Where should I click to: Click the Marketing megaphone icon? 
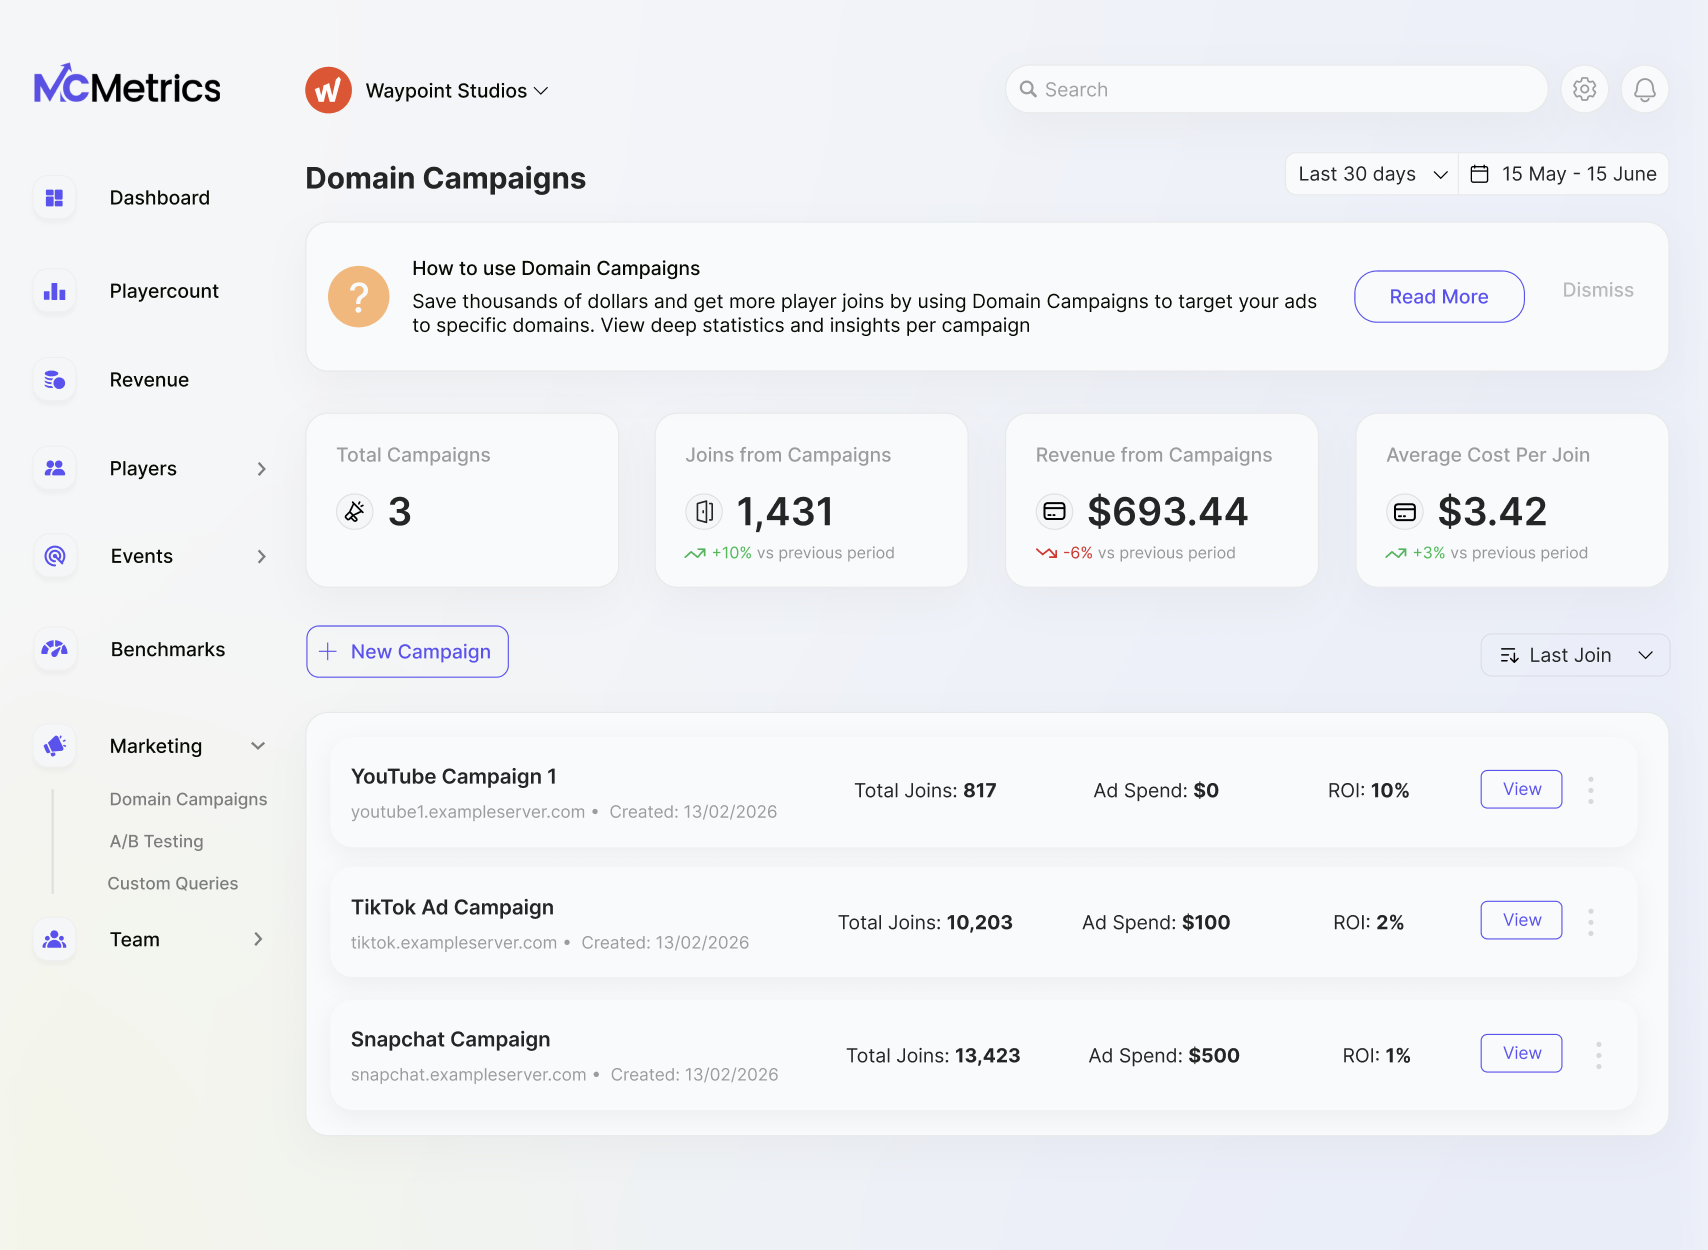55,746
